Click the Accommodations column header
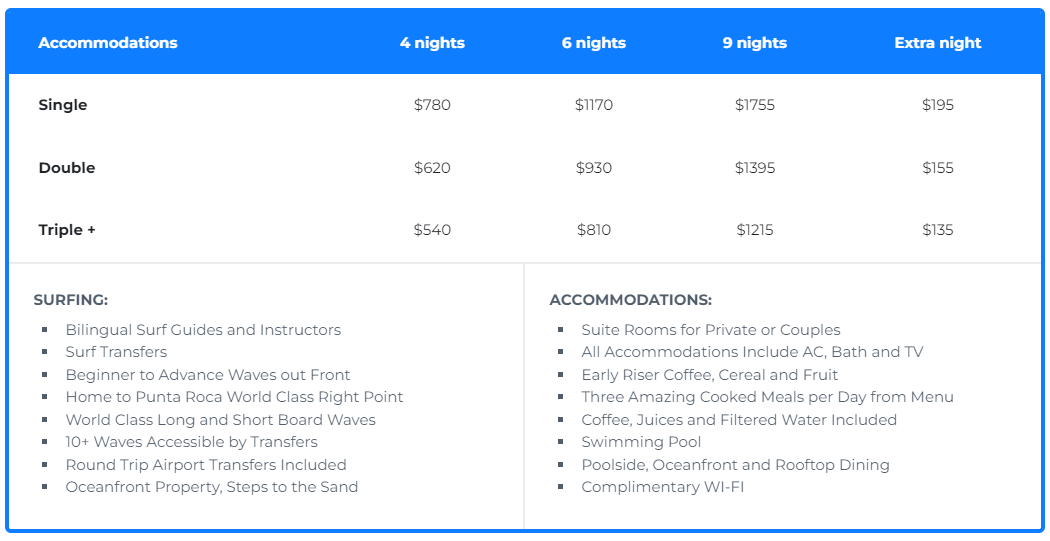The height and width of the screenshot is (541, 1050). [108, 43]
